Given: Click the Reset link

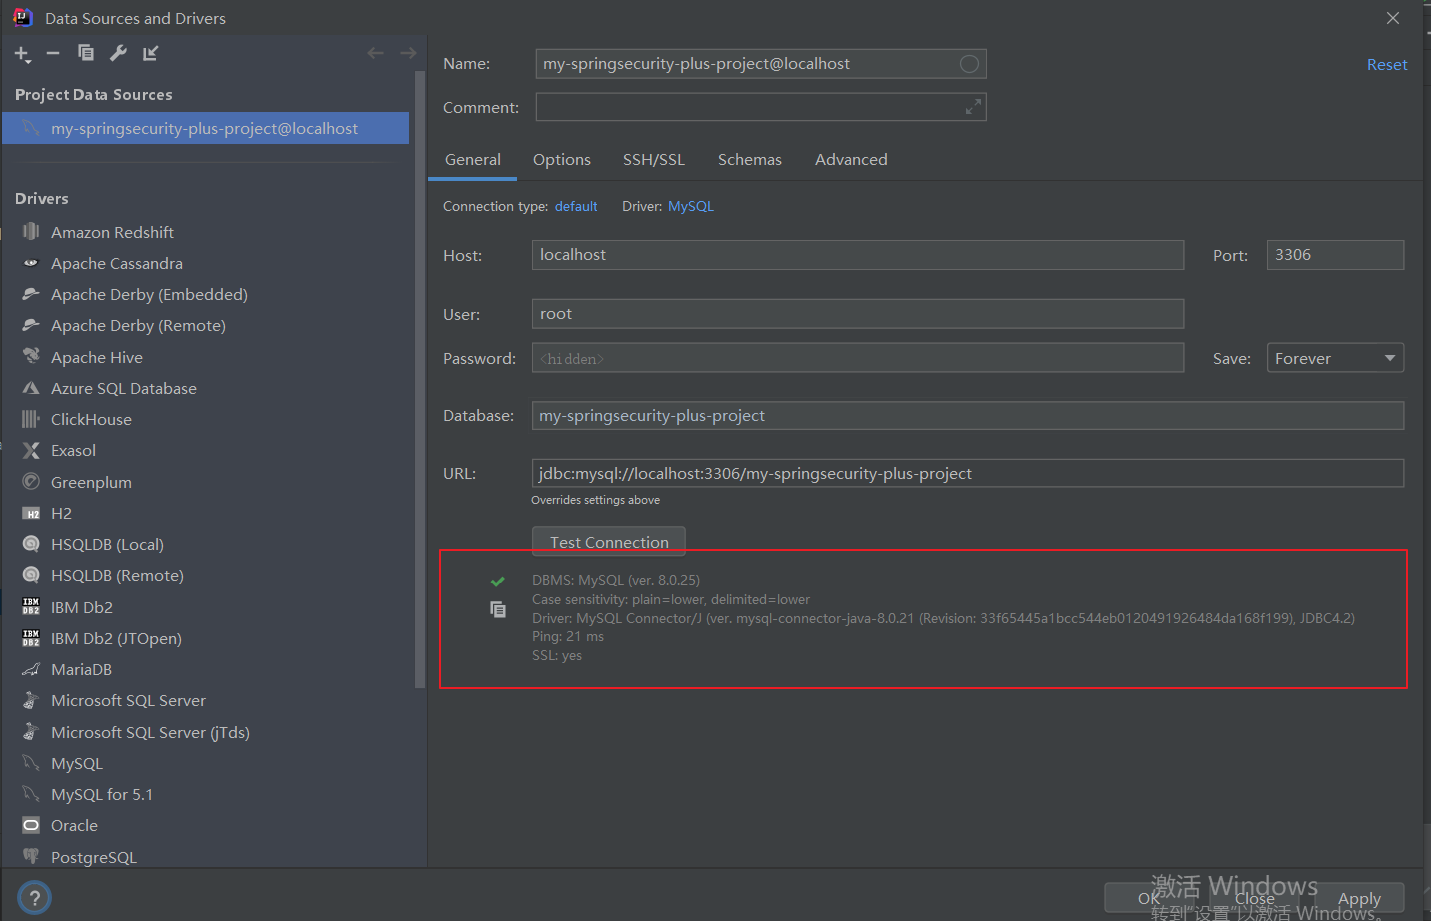Looking at the screenshot, I should (1387, 64).
